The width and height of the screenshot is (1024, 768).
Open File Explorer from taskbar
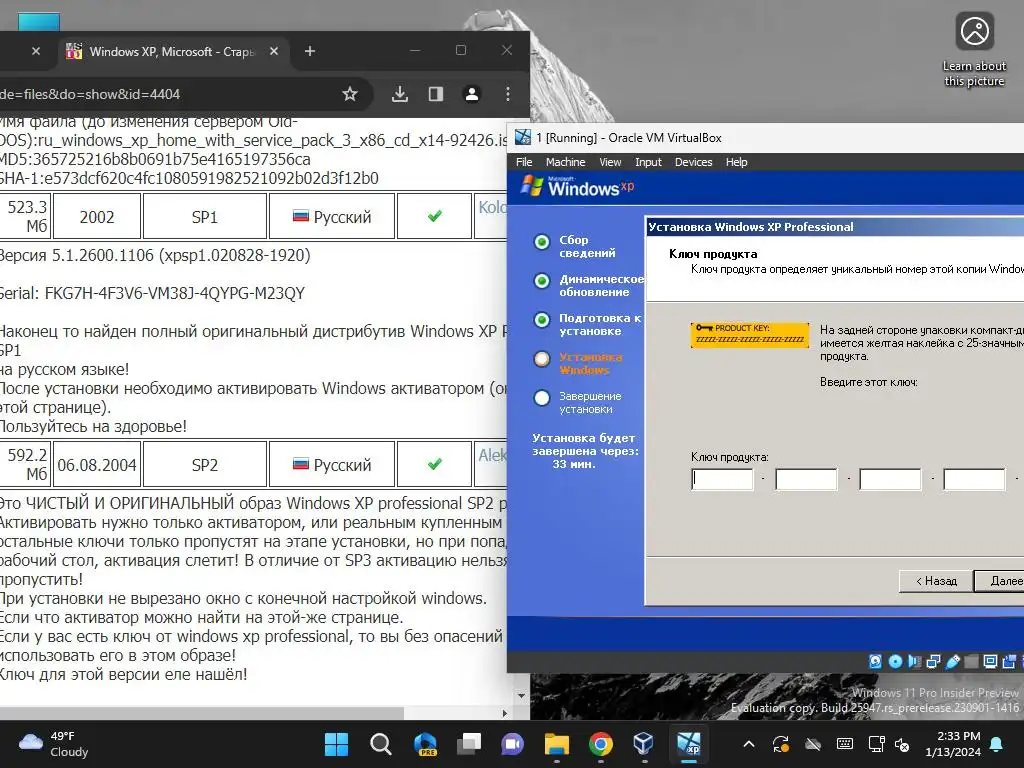[x=556, y=744]
